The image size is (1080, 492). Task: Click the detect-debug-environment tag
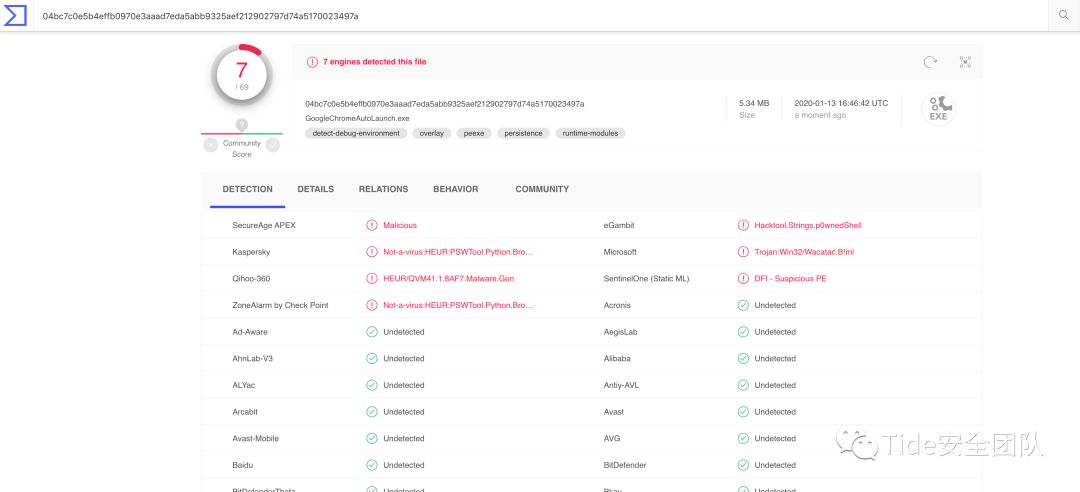356,133
